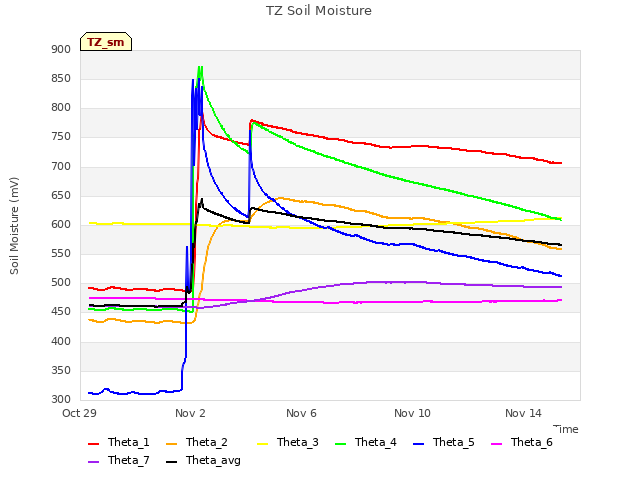The width and height of the screenshot is (640, 480).
Task: Click the green Theta_4 legend swatch
Action: [x=340, y=444]
